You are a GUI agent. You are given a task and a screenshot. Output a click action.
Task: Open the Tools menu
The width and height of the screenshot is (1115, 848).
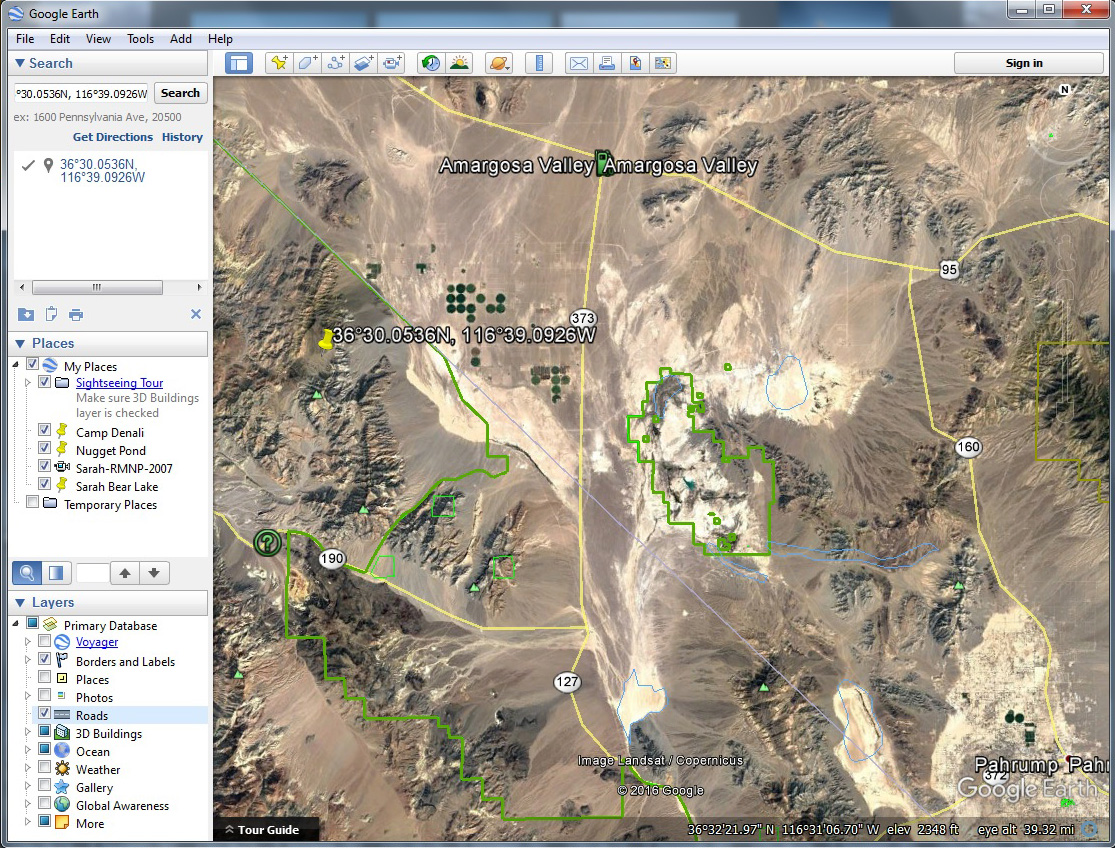coord(140,39)
